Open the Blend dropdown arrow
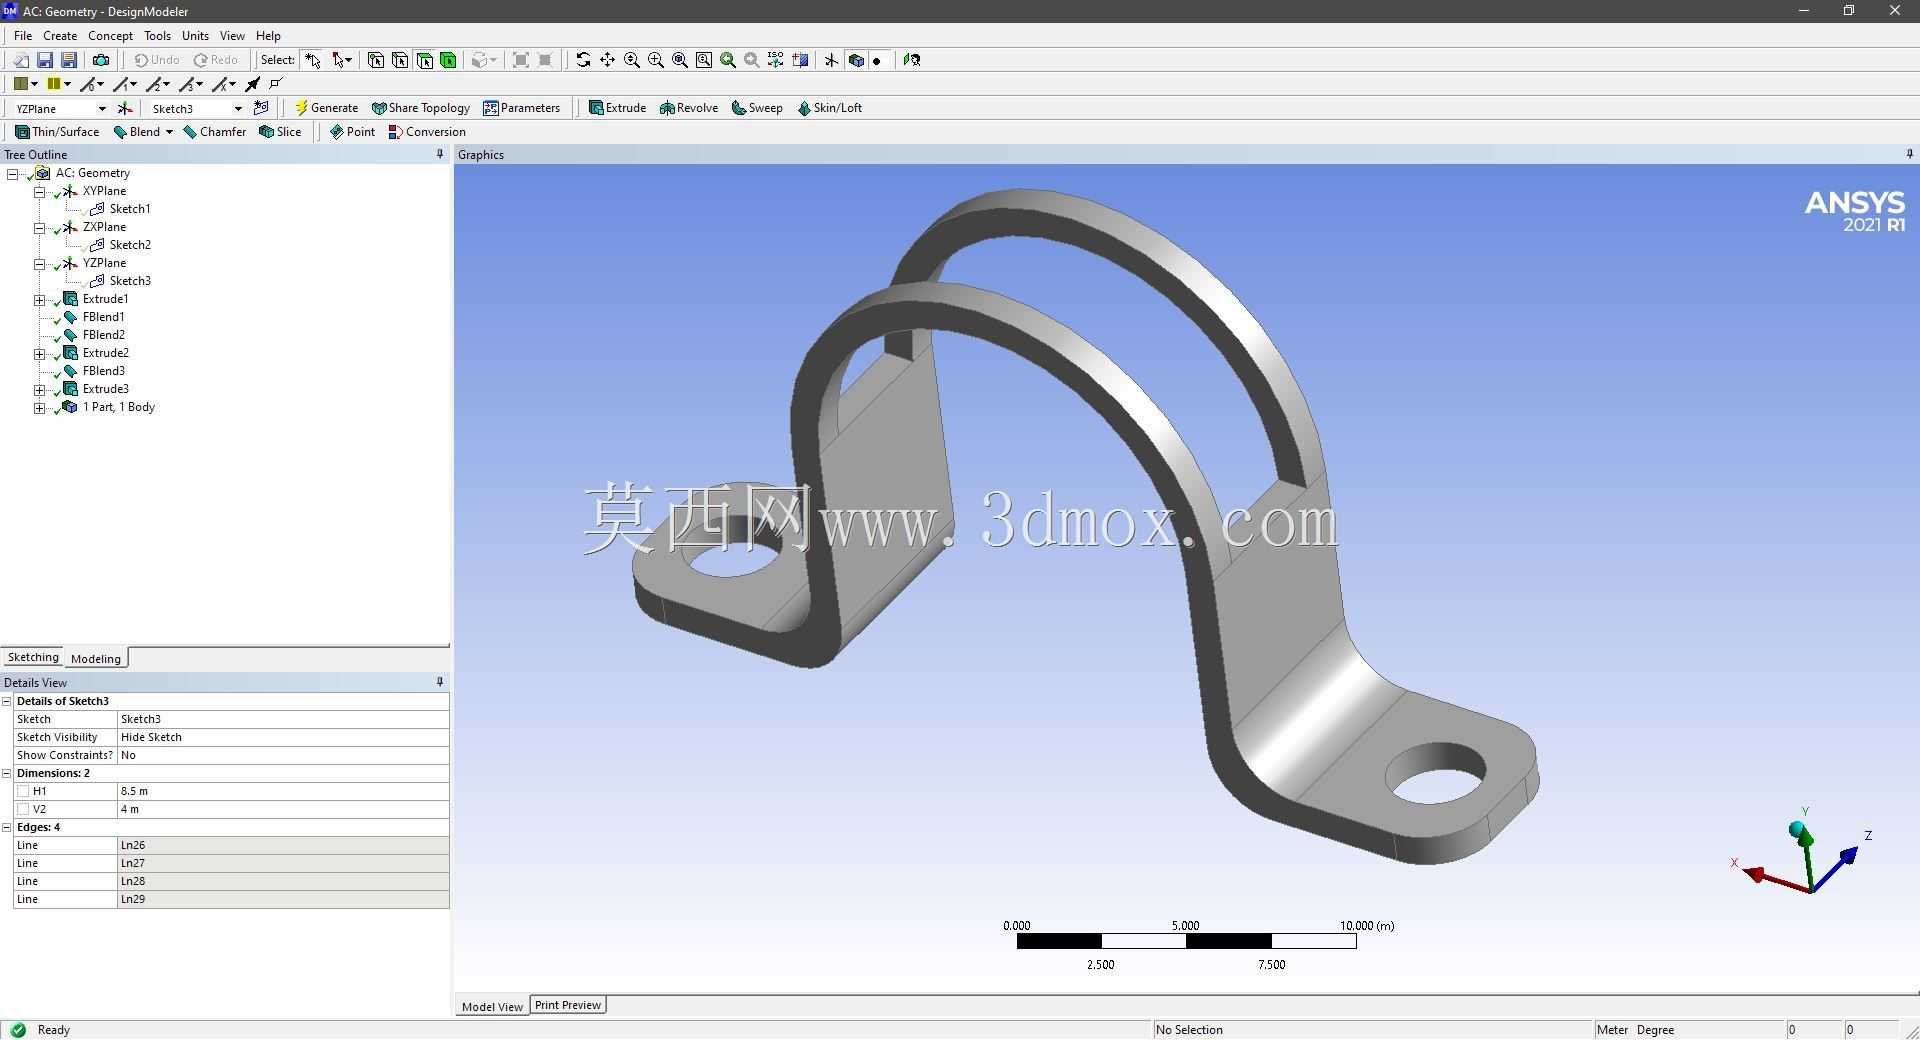1920x1040 pixels. click(x=169, y=132)
